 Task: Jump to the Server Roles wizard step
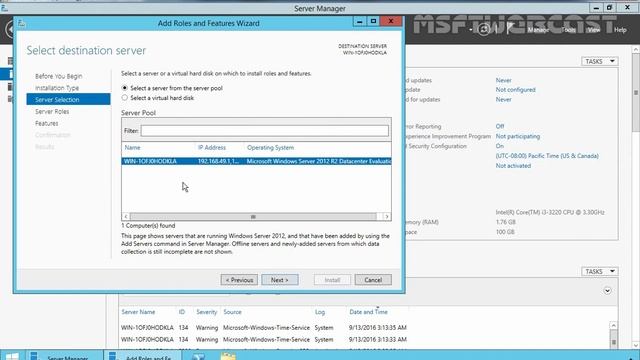52,111
